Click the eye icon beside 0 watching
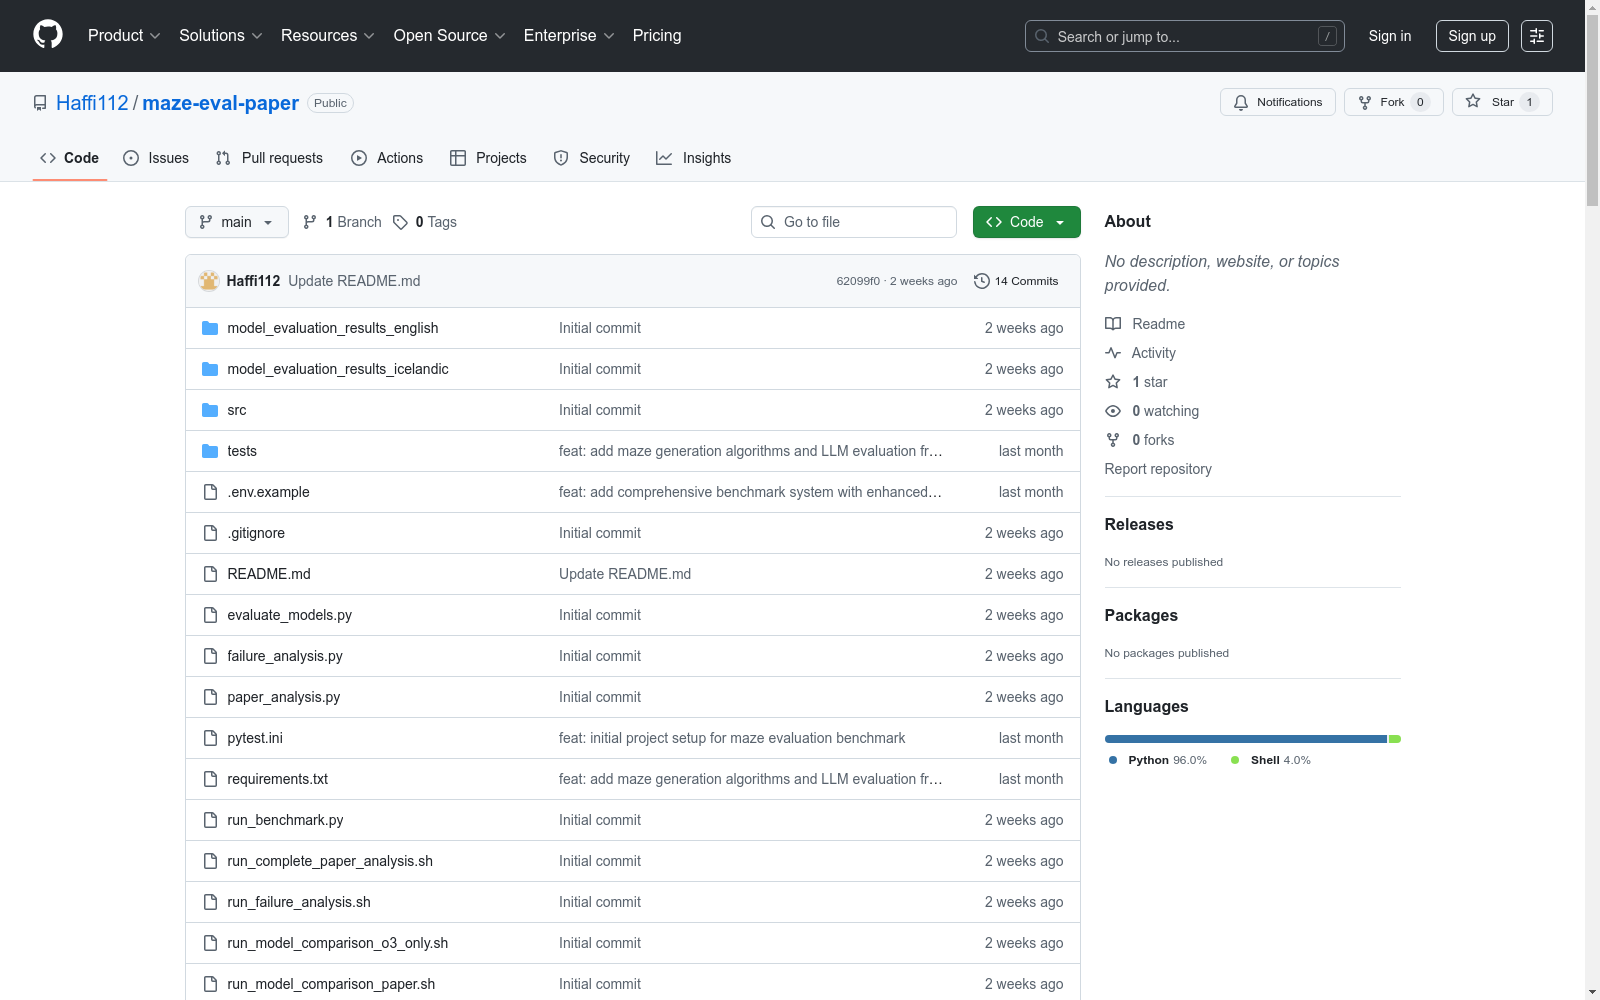 (1113, 411)
